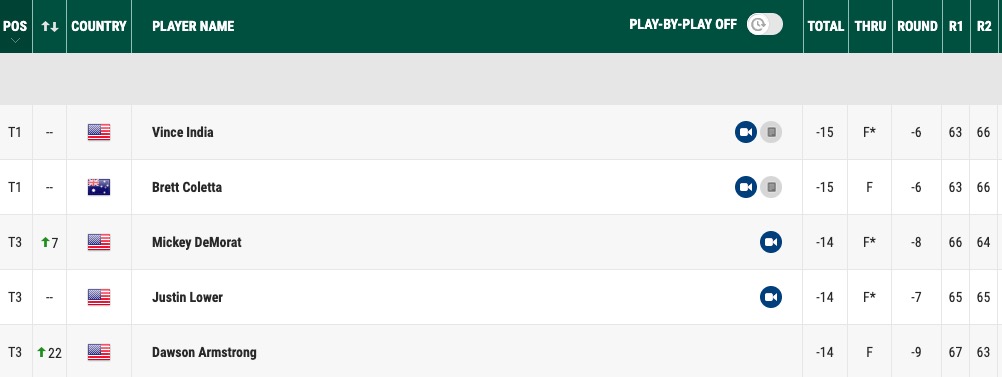
Task: Open Mickey DeMorat's player profile
Action: (197, 242)
